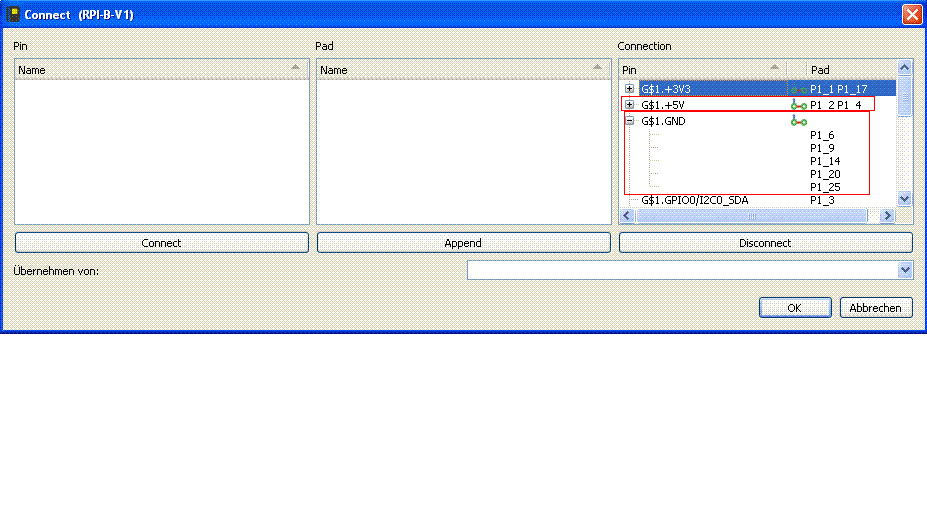Sort Connection list by Pin header
This screenshot has width=927, height=513.
point(703,70)
